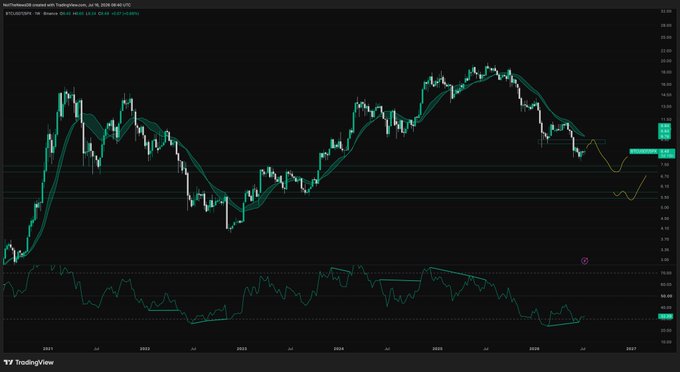This screenshot has height=372, width=680.
Task: Click the 13.00 price scale label
Action: click(665, 106)
